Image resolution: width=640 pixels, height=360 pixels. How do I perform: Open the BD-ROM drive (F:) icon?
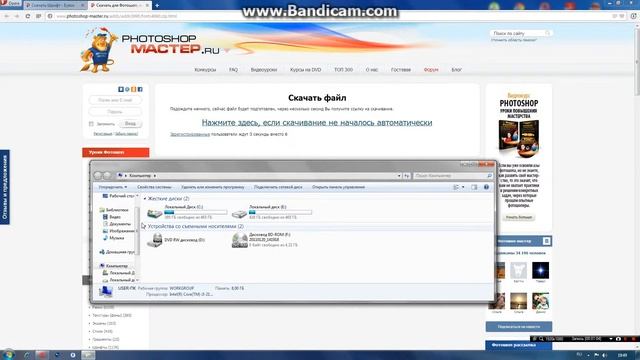tap(240, 240)
